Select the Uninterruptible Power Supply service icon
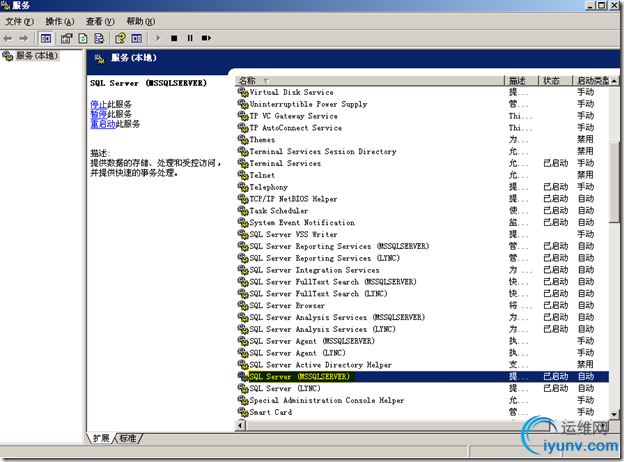This screenshot has width=624, height=462. (x=243, y=104)
